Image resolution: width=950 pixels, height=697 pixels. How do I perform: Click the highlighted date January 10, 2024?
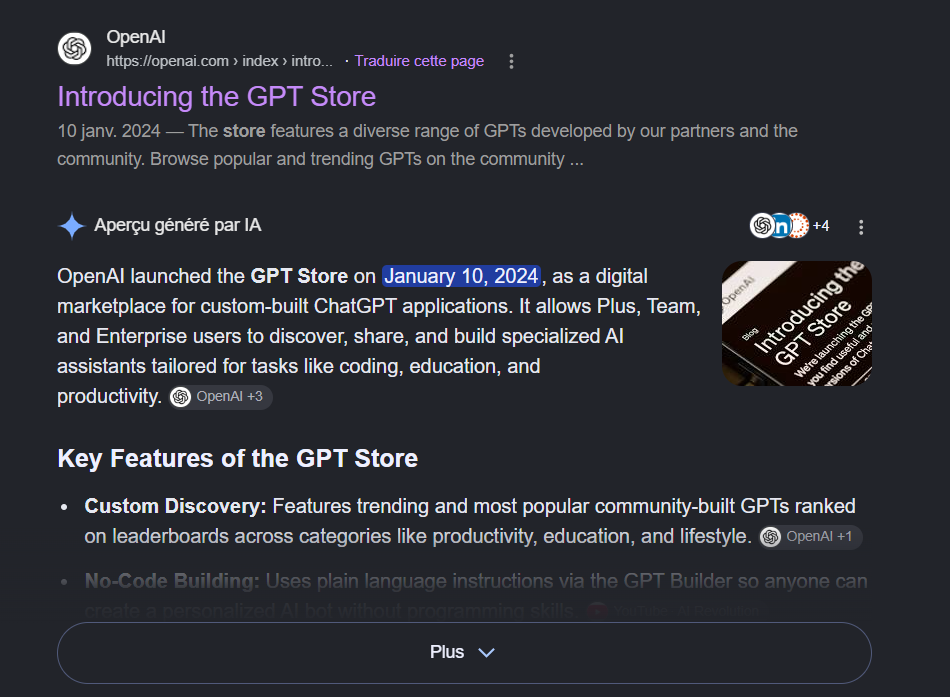(x=461, y=276)
